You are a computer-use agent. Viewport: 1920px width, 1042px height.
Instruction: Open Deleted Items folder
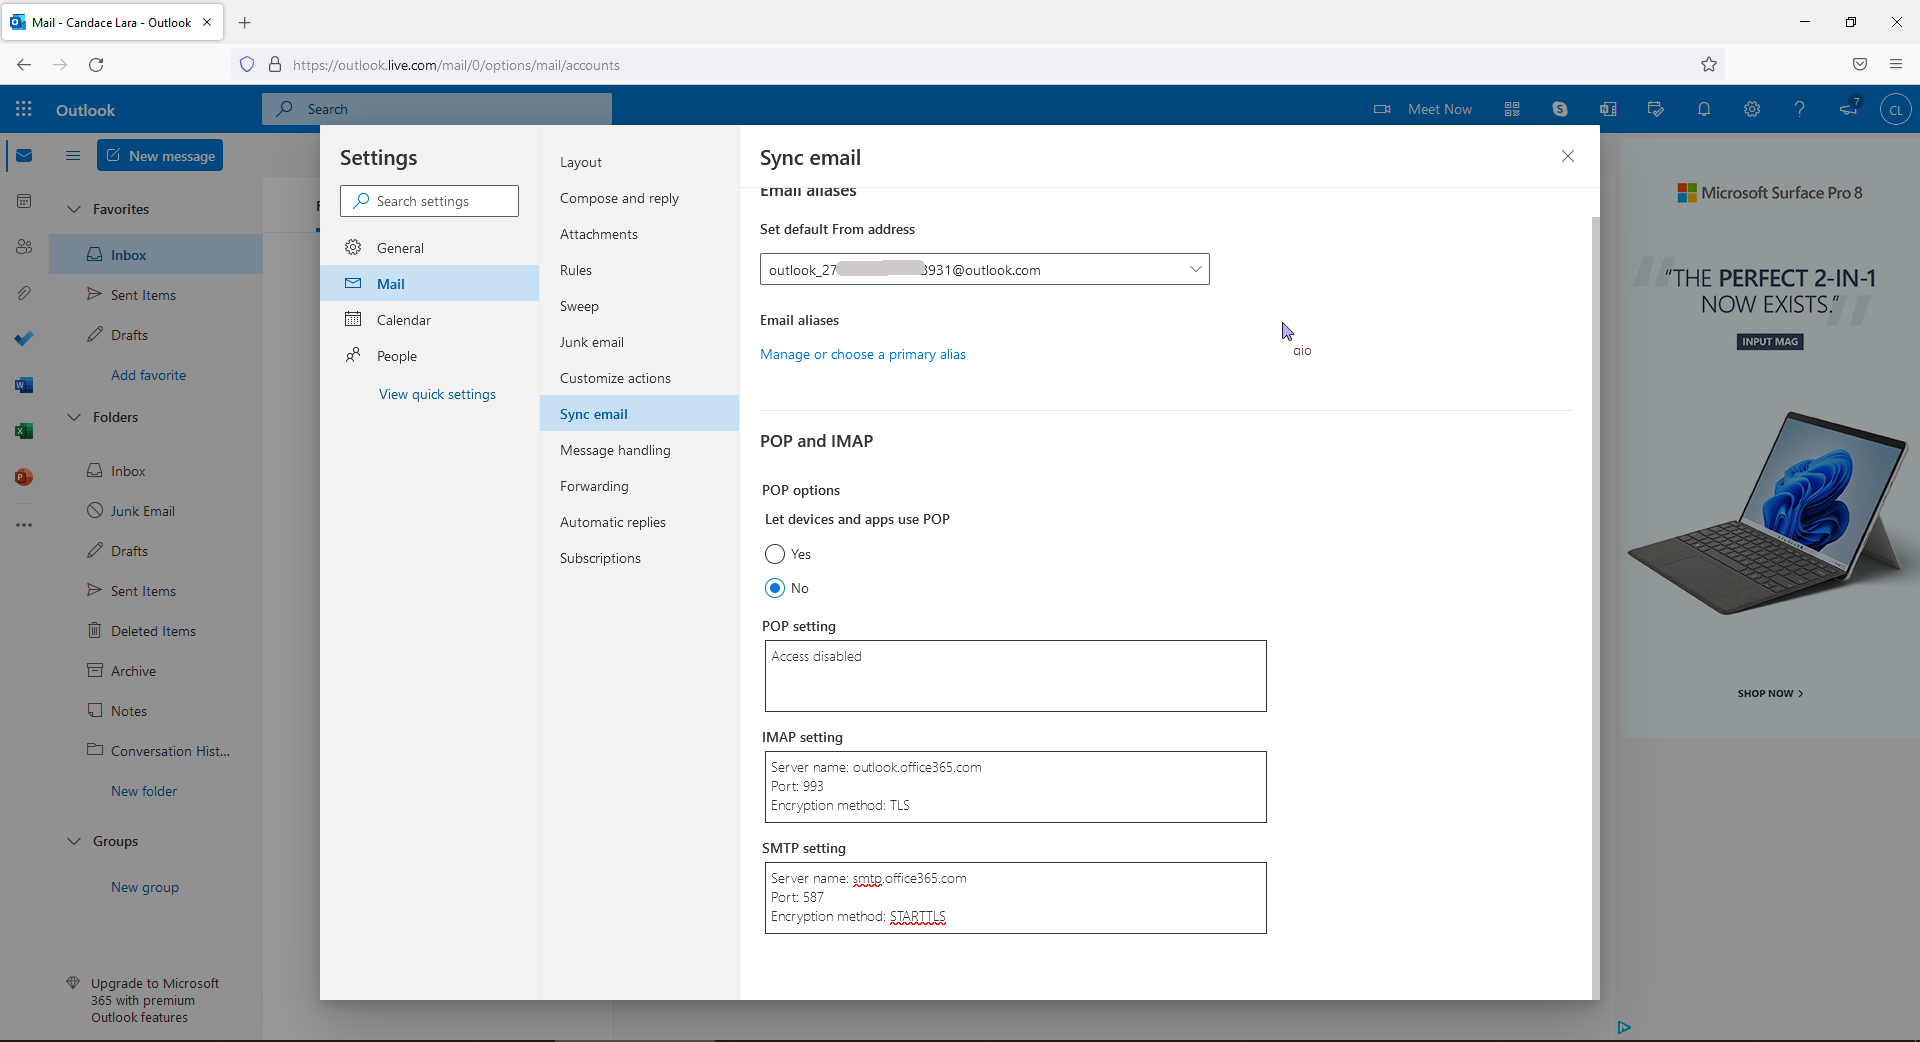[x=156, y=631]
